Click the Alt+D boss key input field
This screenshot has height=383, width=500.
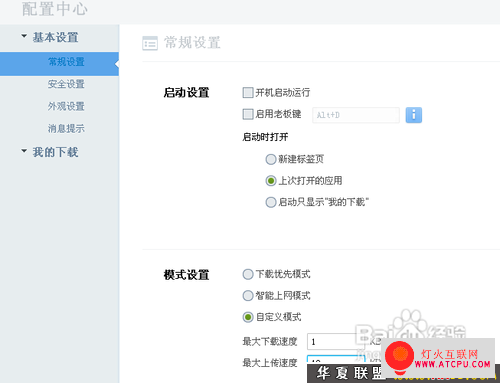(356, 115)
